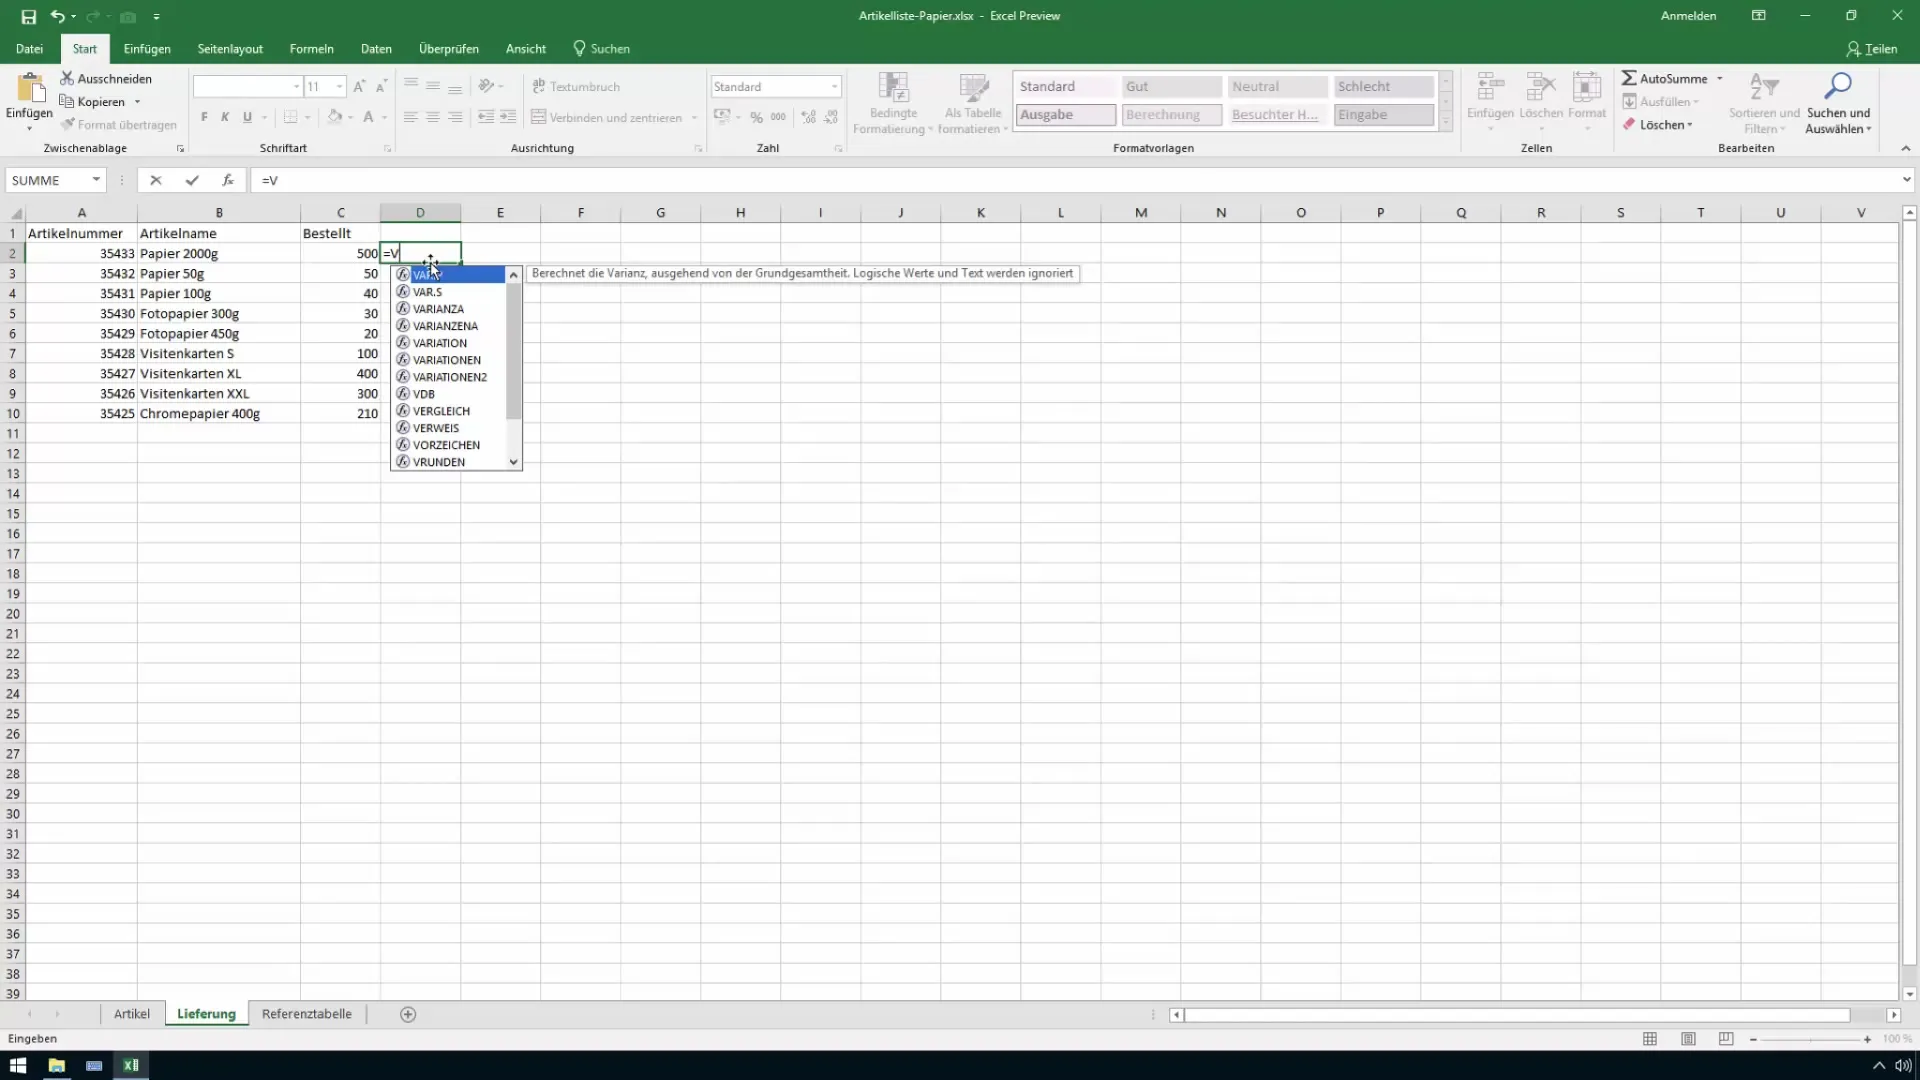
Task: Open Sortieren und Filtern menu
Action: (1764, 103)
